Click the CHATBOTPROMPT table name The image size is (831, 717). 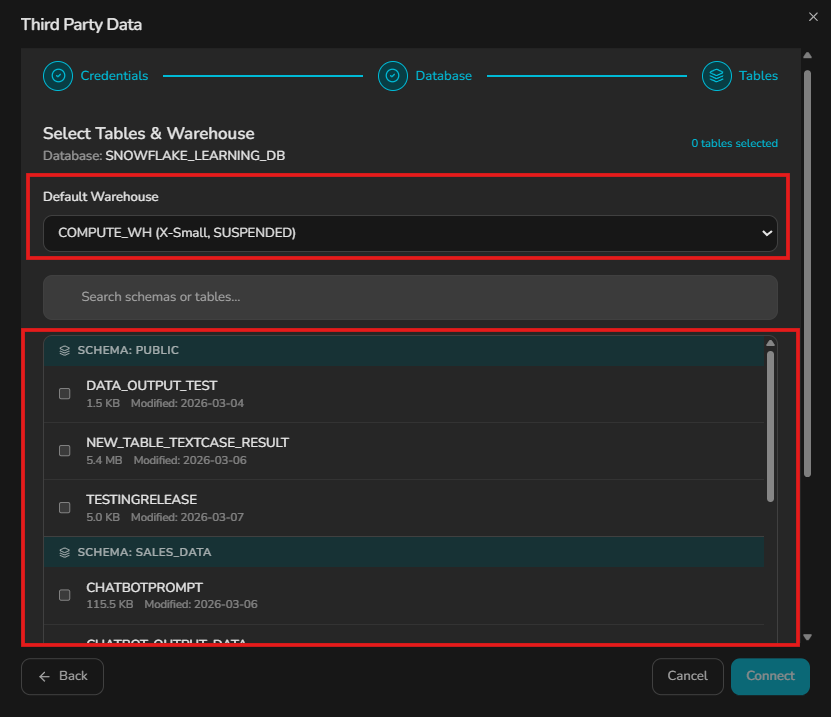(x=144, y=587)
